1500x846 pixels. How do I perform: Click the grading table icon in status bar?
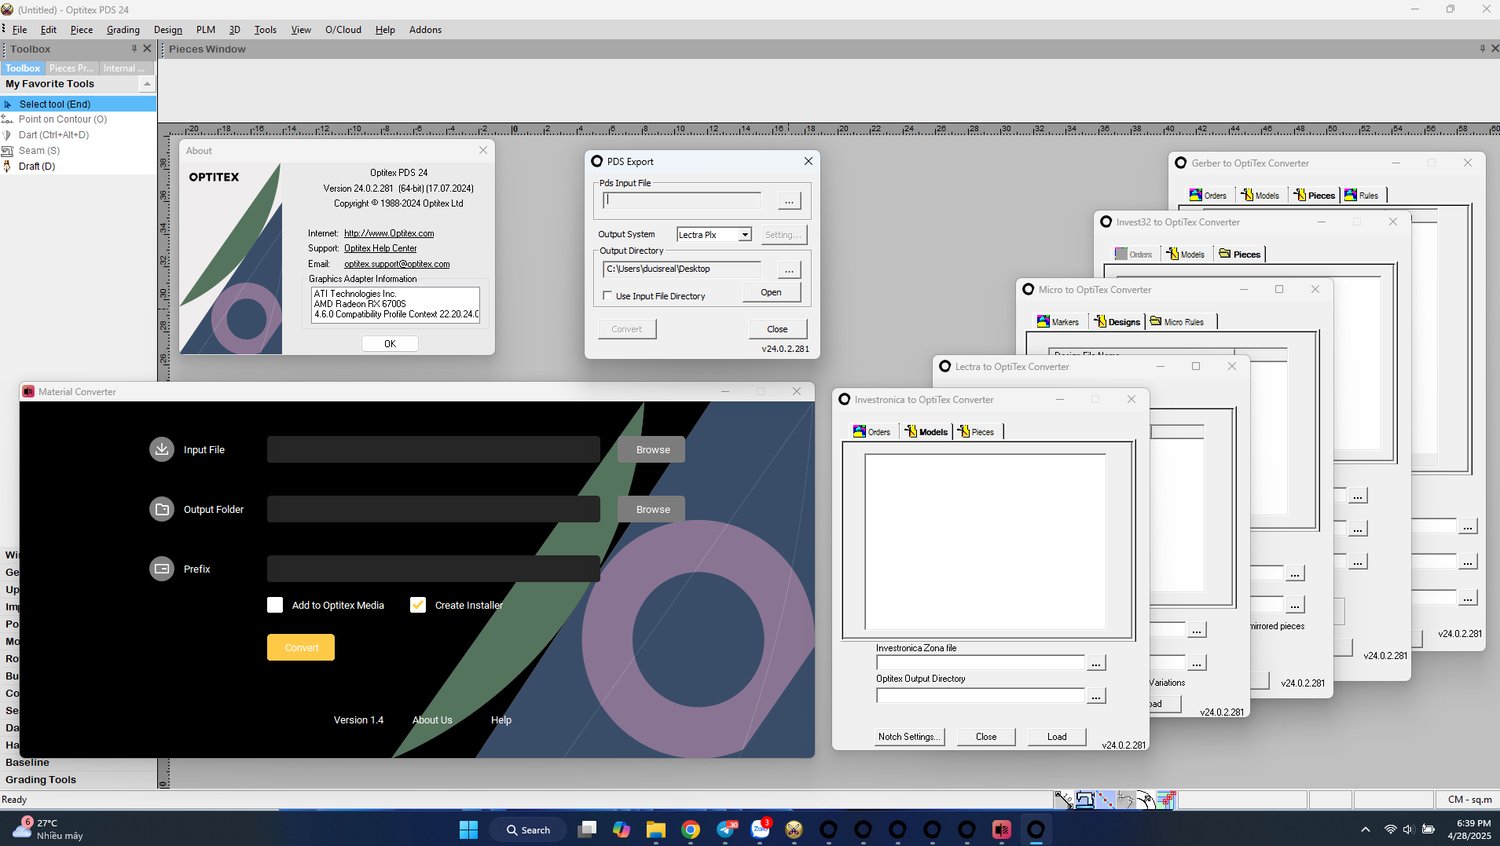click(1166, 799)
